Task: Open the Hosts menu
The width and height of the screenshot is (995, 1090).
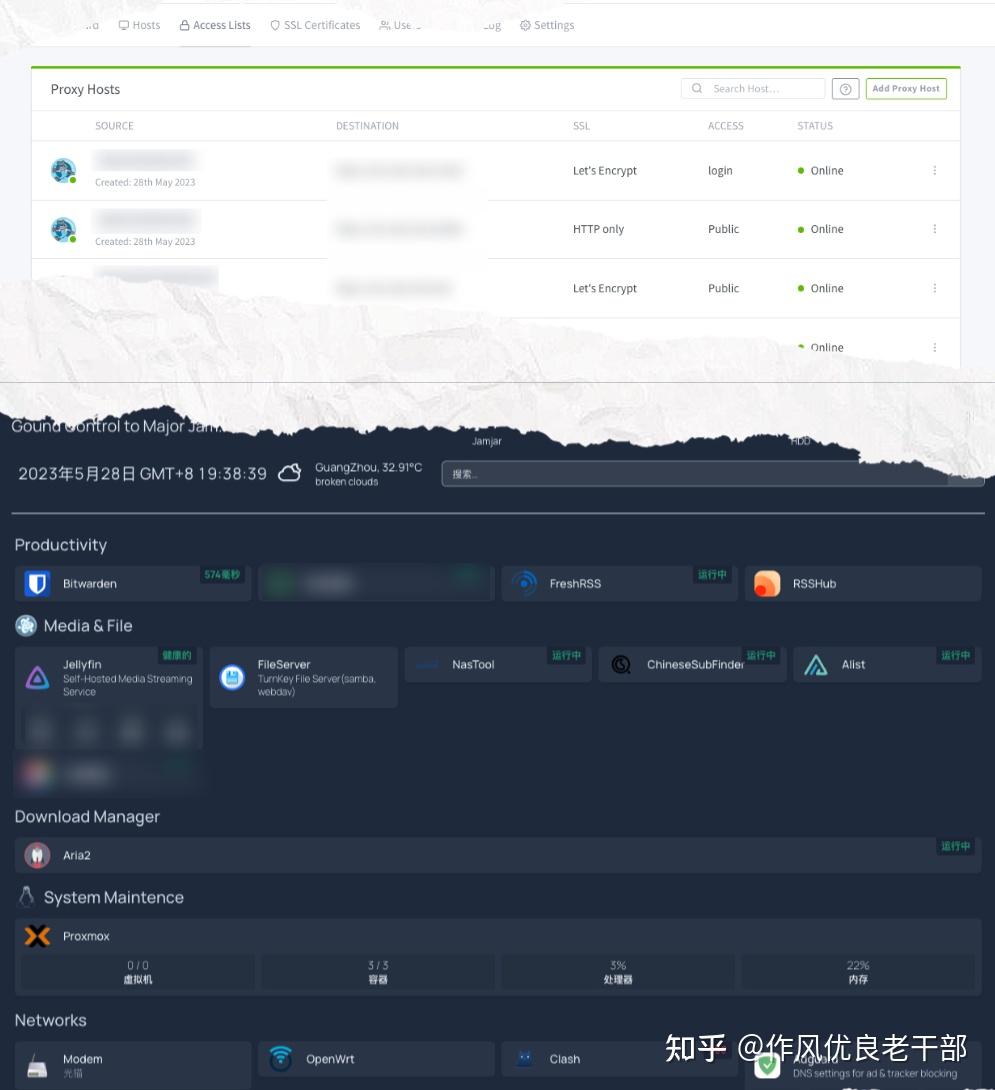Action: 139,25
